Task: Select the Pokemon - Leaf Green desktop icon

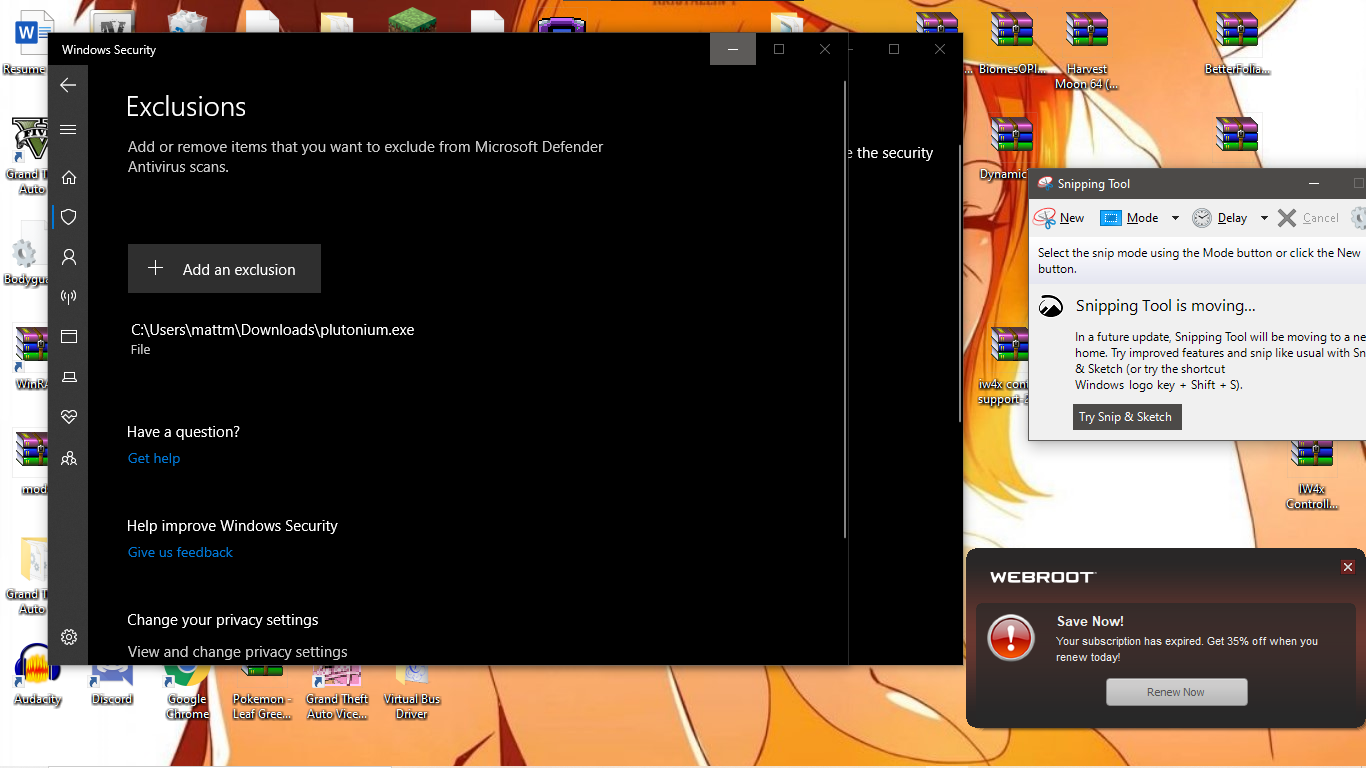Action: pos(262,691)
